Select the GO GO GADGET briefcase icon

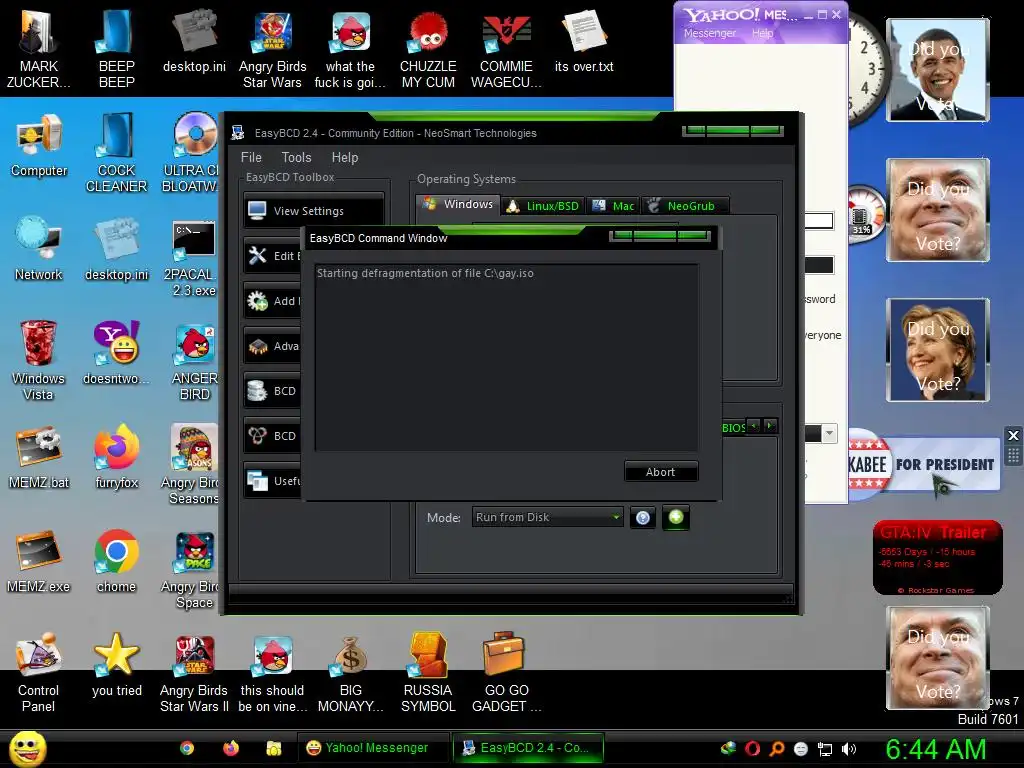coord(505,673)
